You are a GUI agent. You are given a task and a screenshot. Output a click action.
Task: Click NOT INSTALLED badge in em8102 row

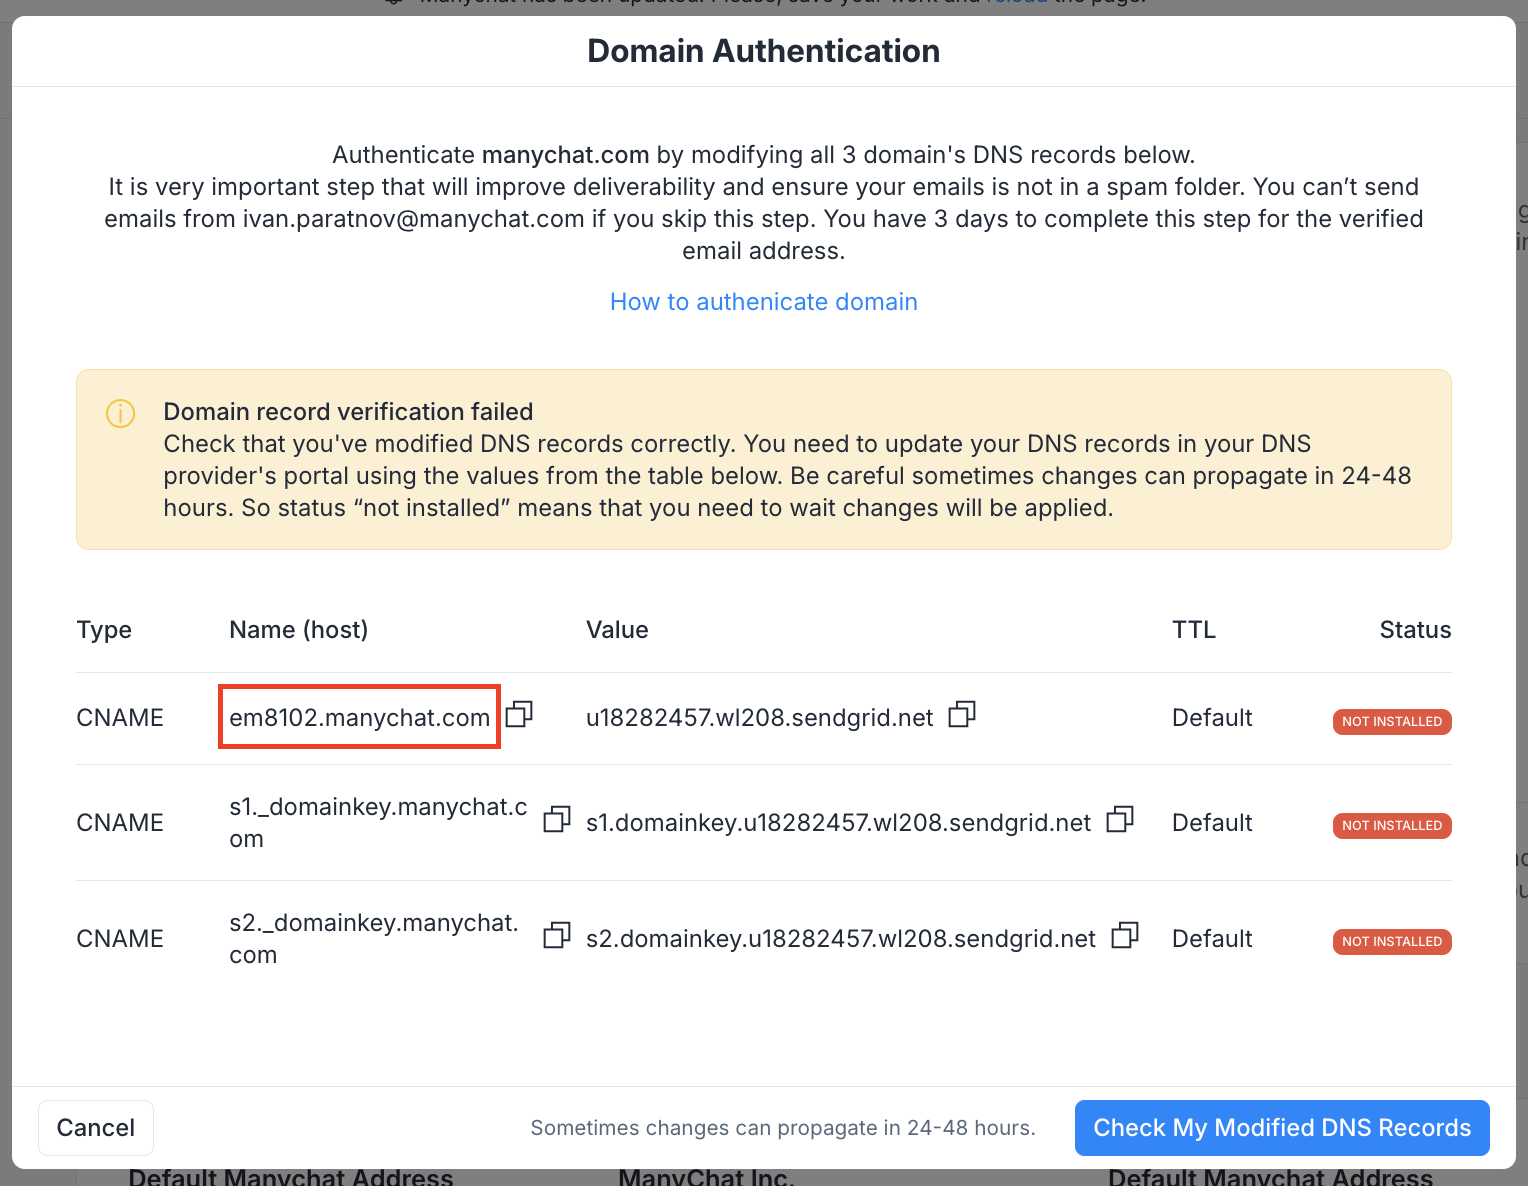click(1392, 722)
